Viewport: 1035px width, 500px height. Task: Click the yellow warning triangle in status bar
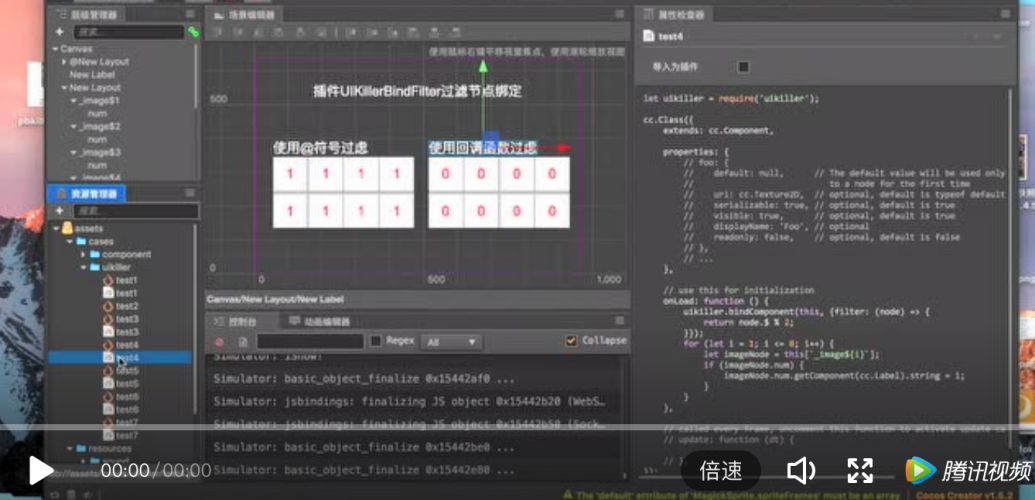pyautogui.click(x=567, y=494)
